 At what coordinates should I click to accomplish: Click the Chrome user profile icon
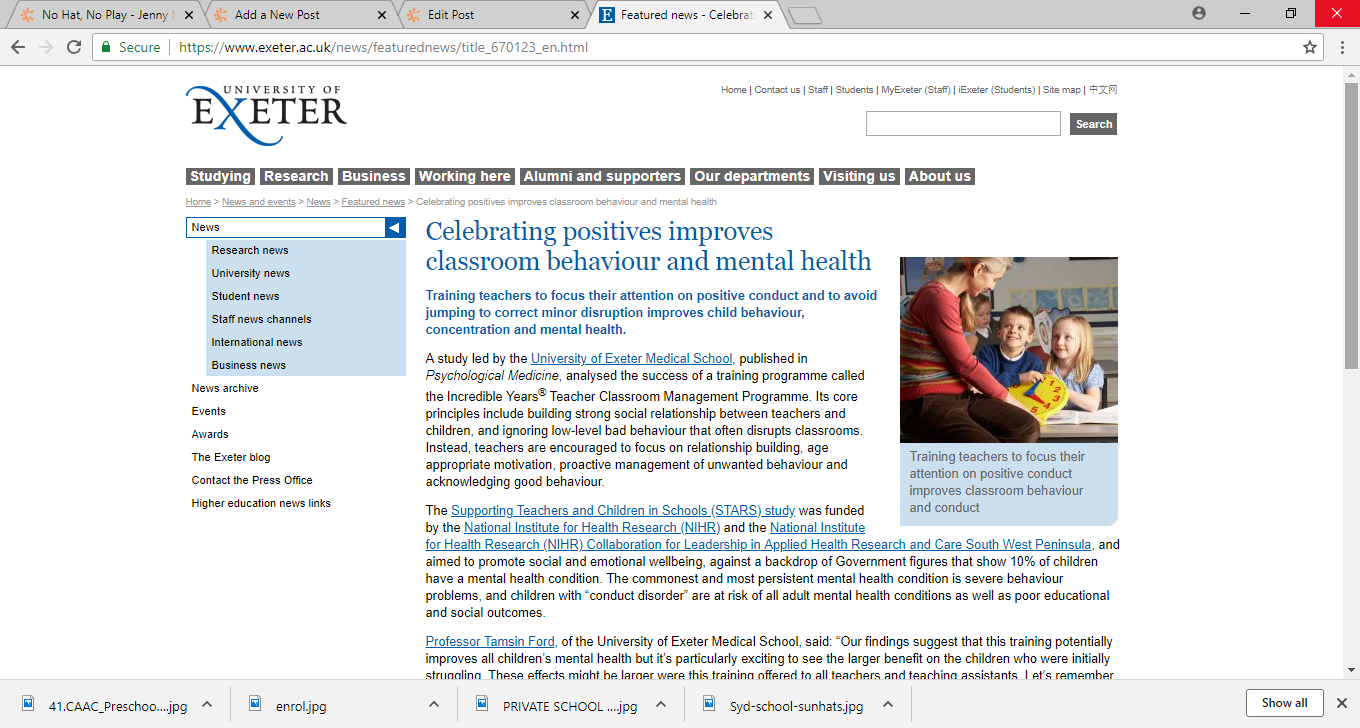(x=1199, y=13)
